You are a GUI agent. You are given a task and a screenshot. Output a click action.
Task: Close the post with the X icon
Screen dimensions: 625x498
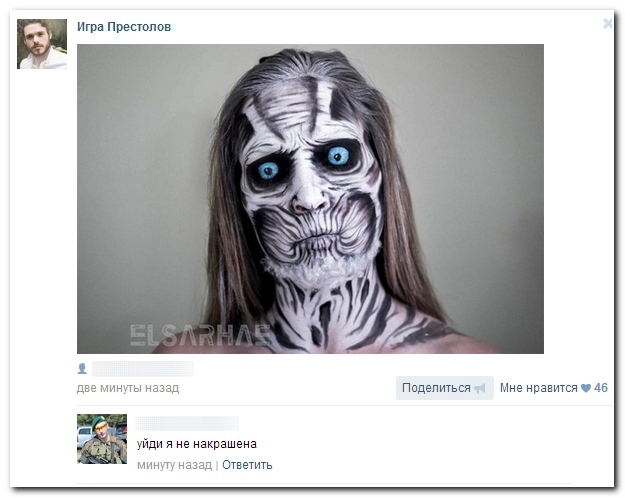(608, 24)
